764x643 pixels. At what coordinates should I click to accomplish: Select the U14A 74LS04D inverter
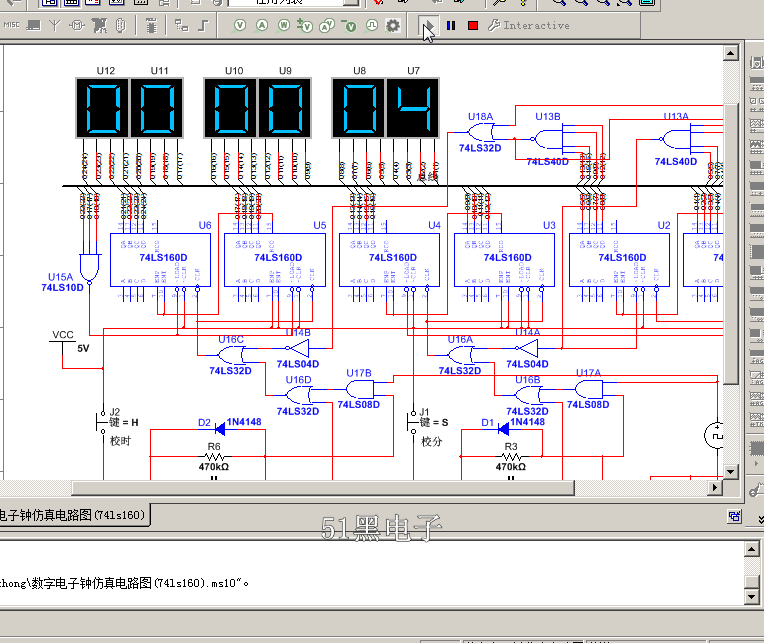coord(528,348)
